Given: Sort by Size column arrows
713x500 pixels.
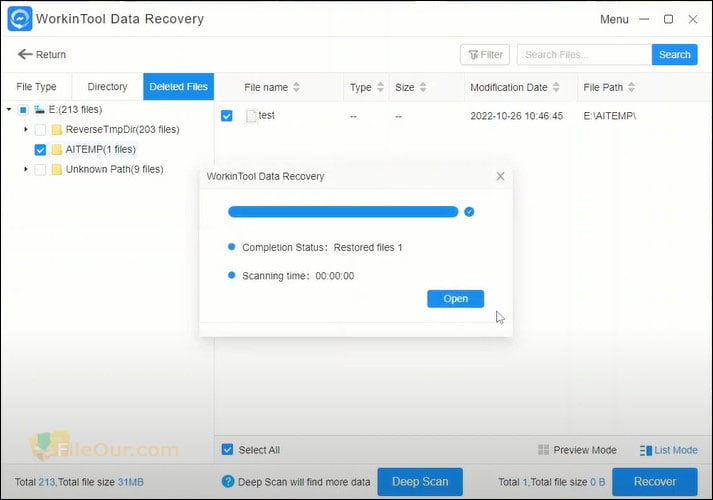Looking at the screenshot, I should [423, 87].
